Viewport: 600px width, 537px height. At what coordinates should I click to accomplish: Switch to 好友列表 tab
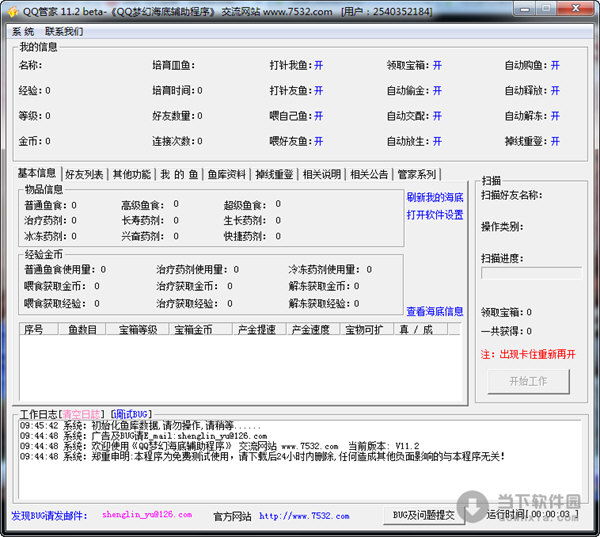(x=84, y=175)
